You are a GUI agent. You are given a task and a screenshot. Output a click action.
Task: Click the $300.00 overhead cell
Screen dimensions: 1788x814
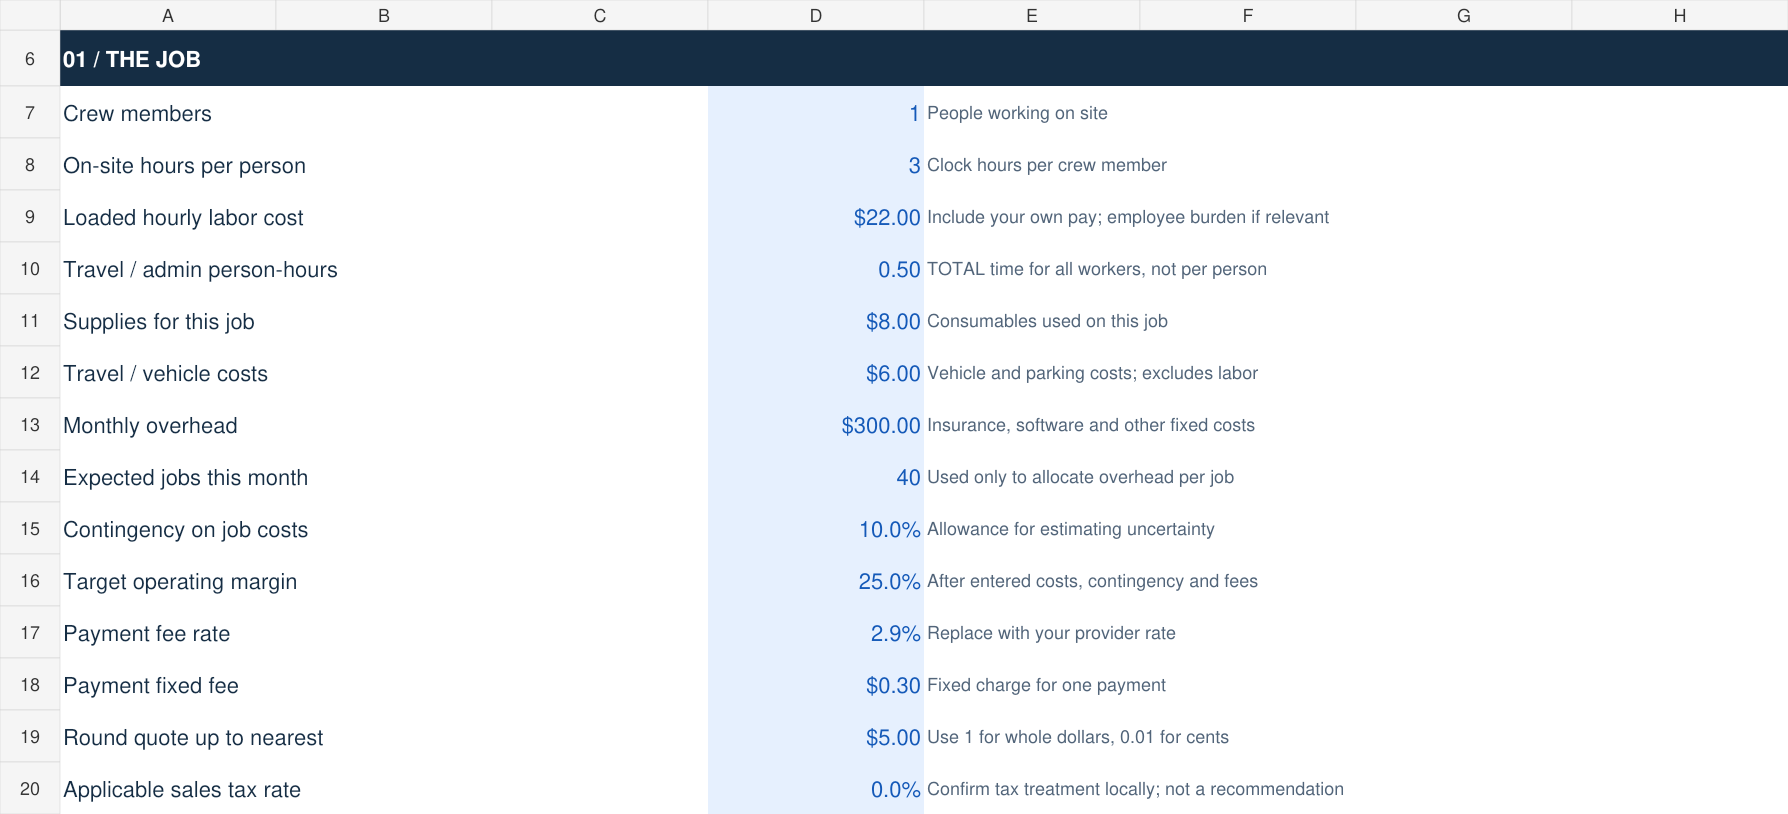click(816, 425)
